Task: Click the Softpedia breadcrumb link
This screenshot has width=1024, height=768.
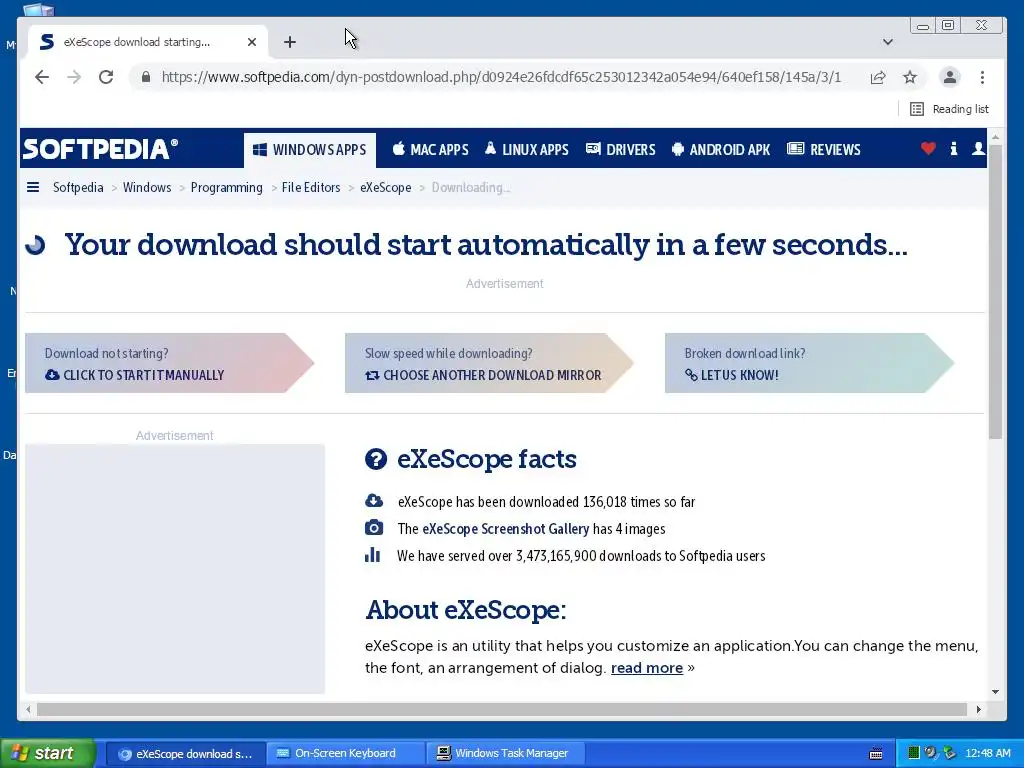Action: pos(78,187)
